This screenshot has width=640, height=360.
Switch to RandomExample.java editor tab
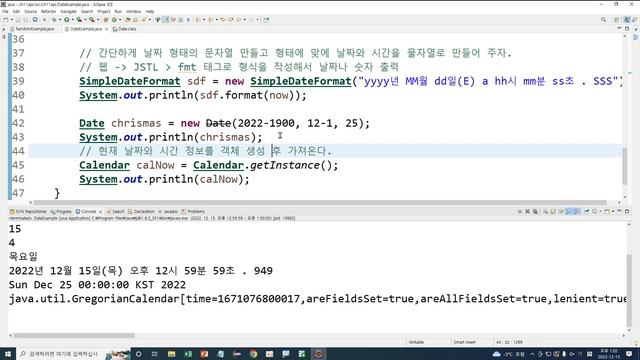32,29
